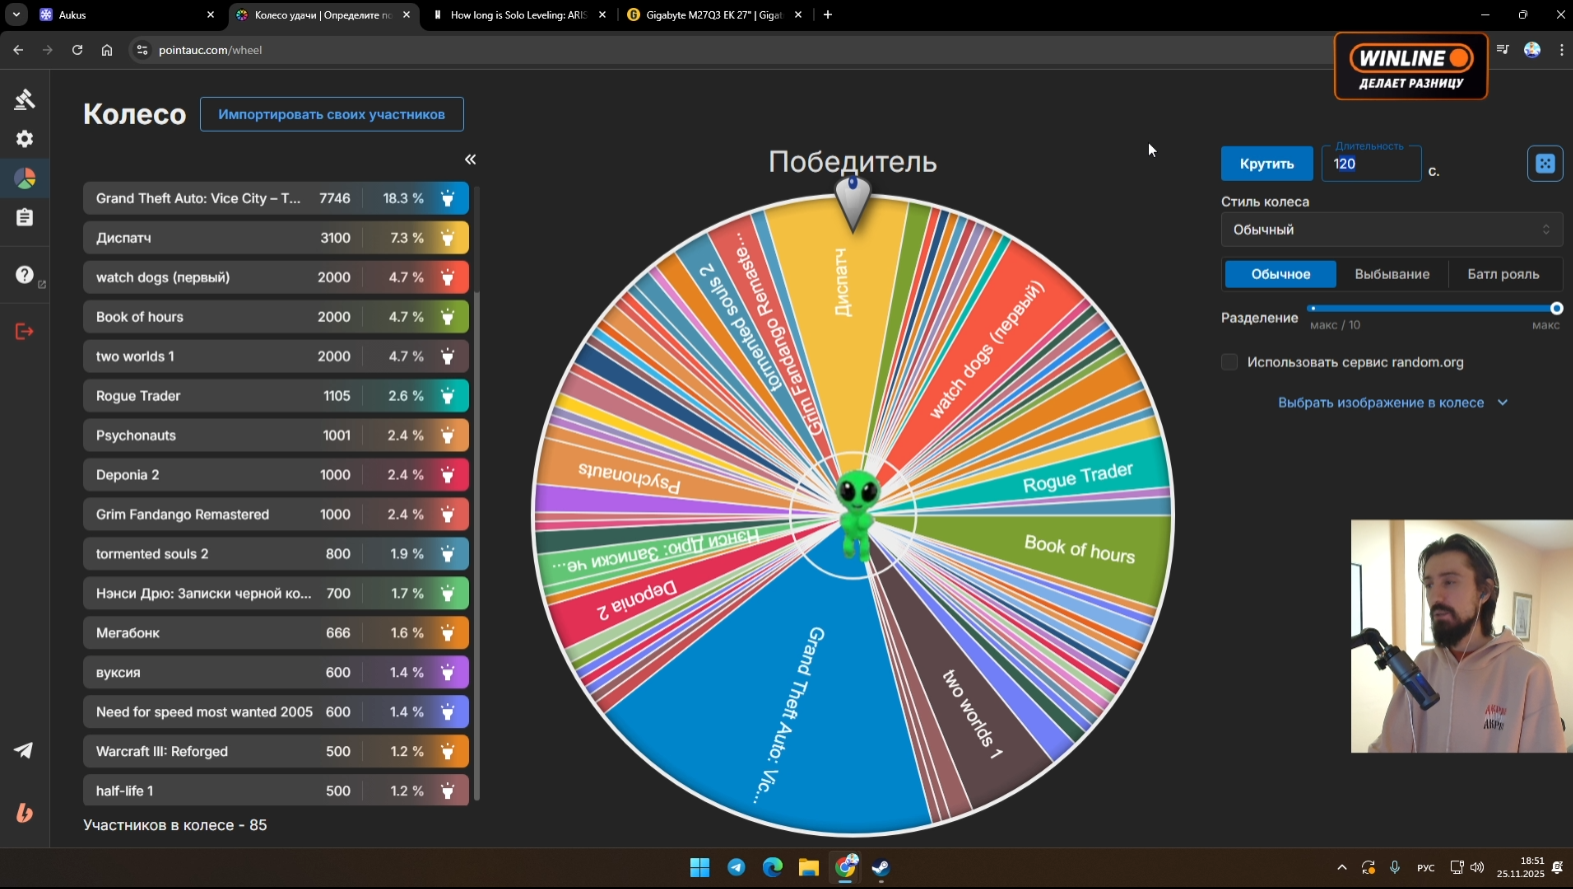Click crown icon in Warcraft III: Reforged row
1573x889 pixels.
[x=448, y=751]
